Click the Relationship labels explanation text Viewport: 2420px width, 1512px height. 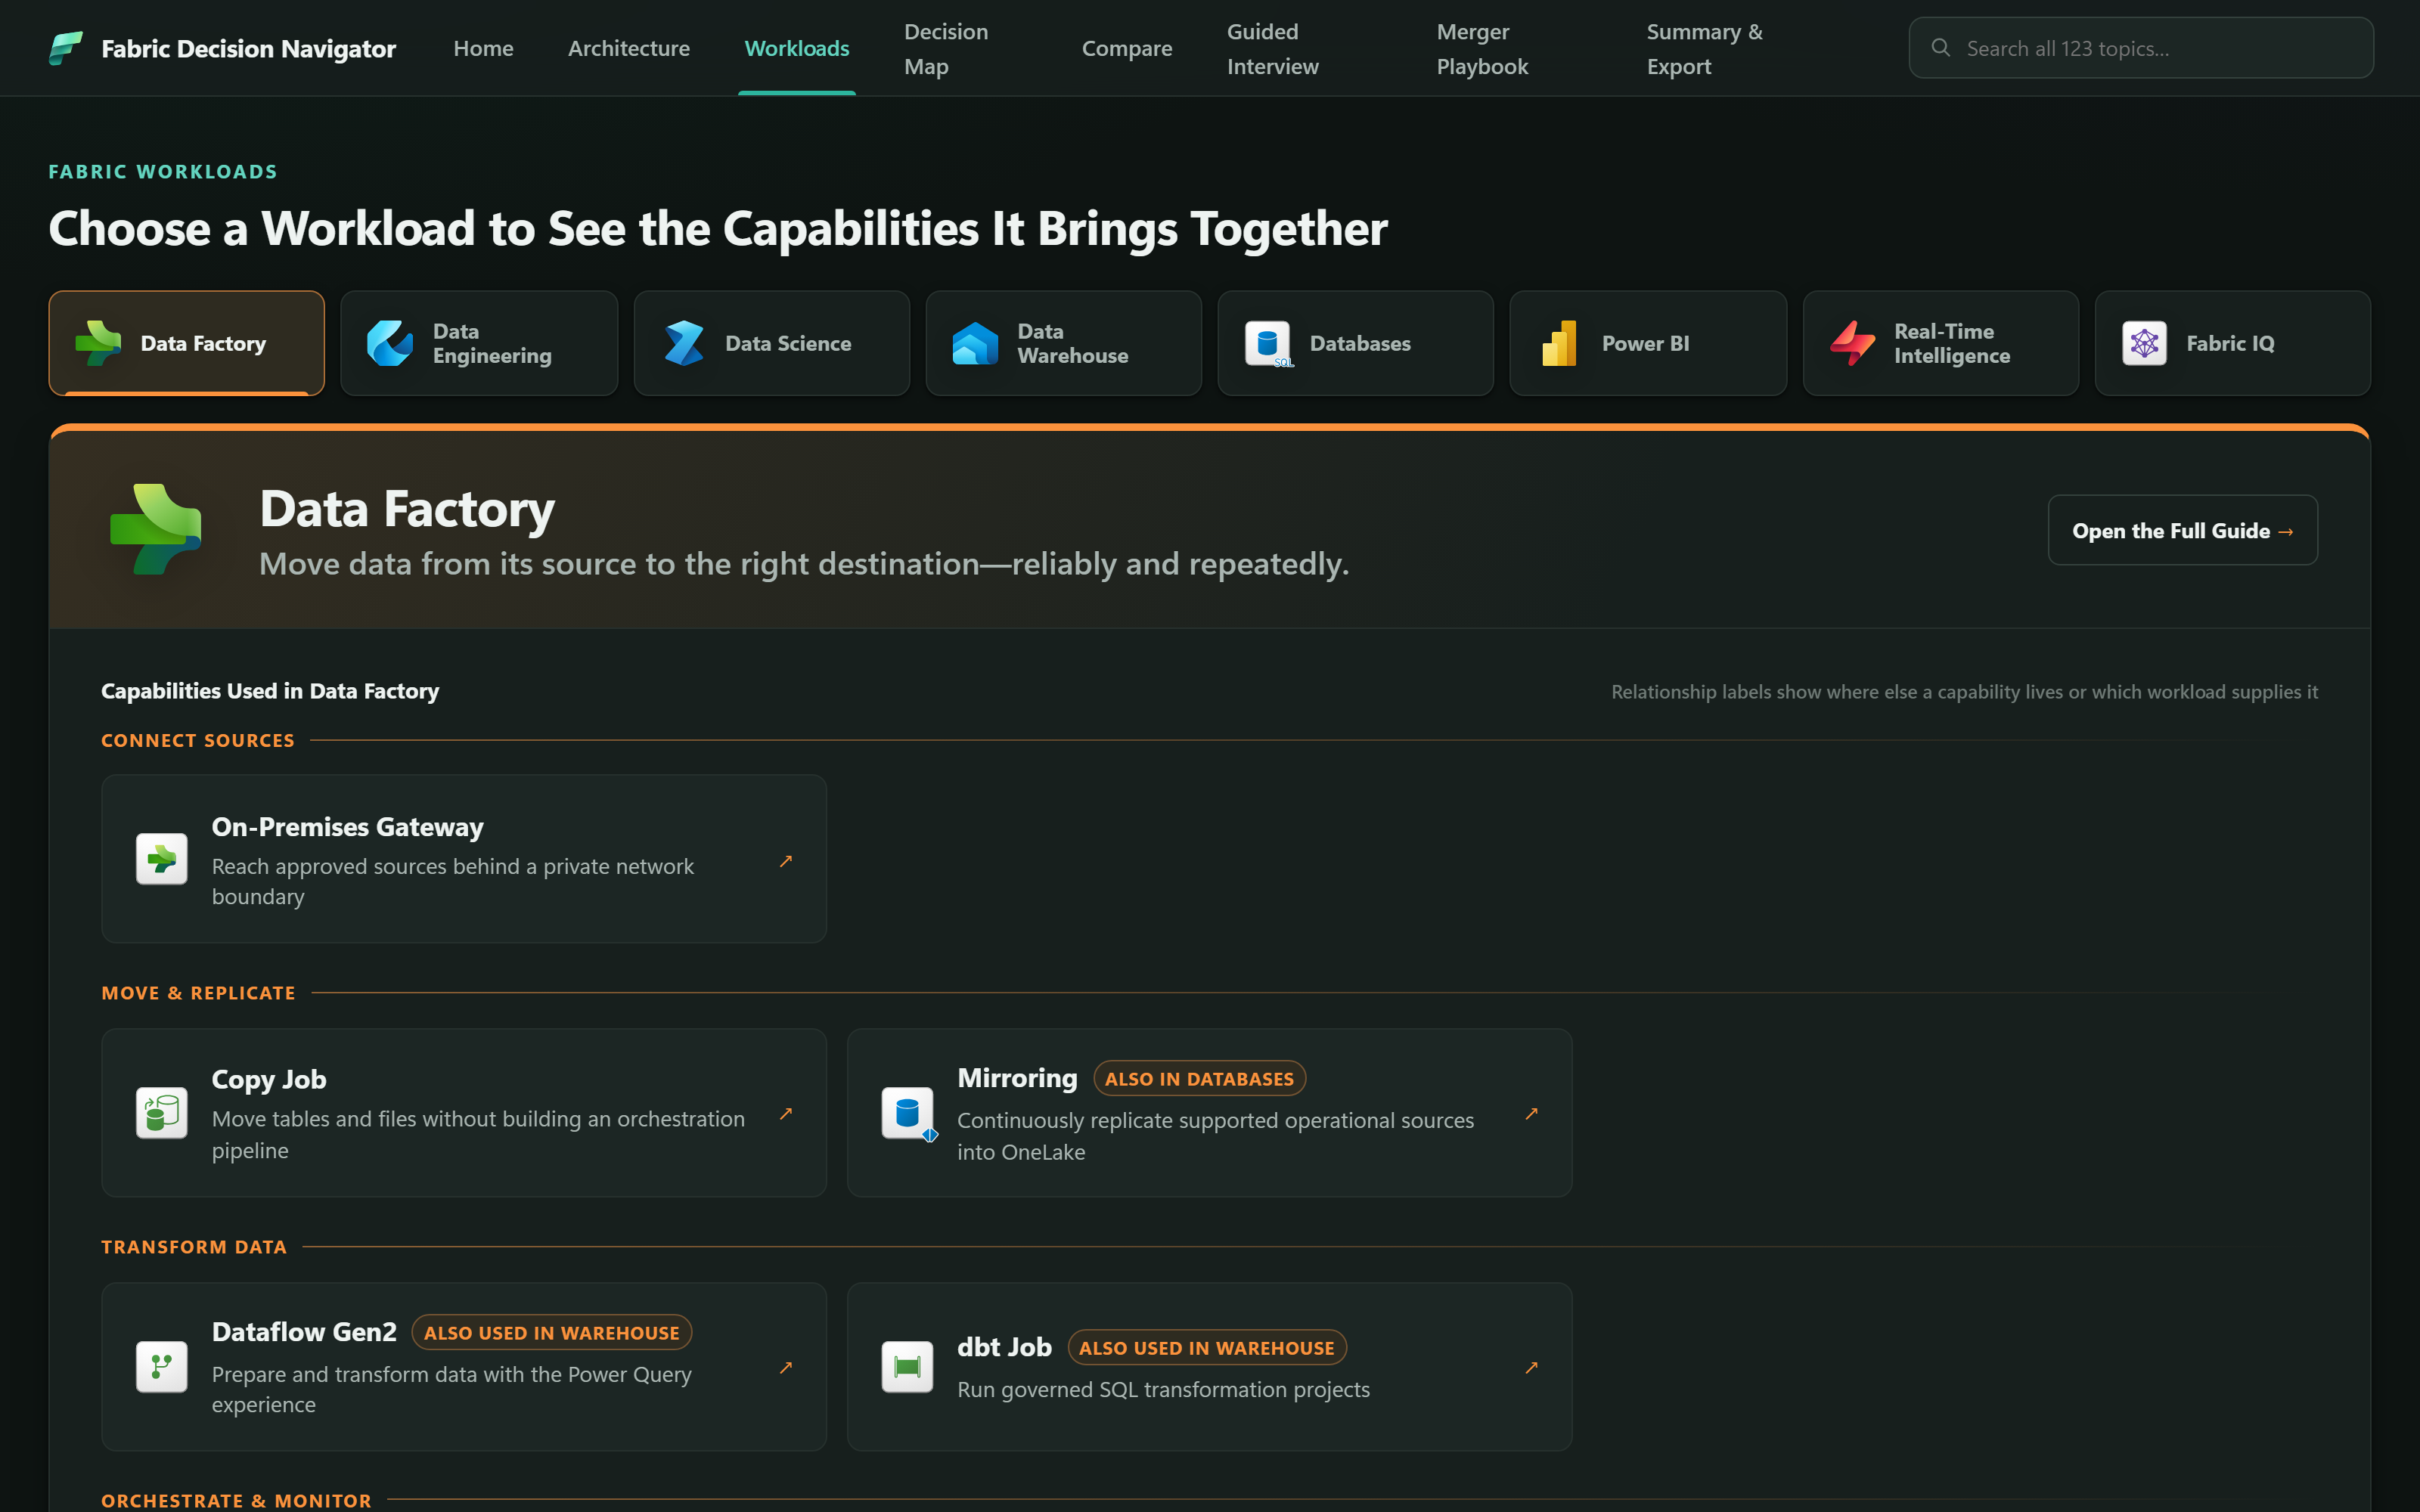tap(1964, 692)
